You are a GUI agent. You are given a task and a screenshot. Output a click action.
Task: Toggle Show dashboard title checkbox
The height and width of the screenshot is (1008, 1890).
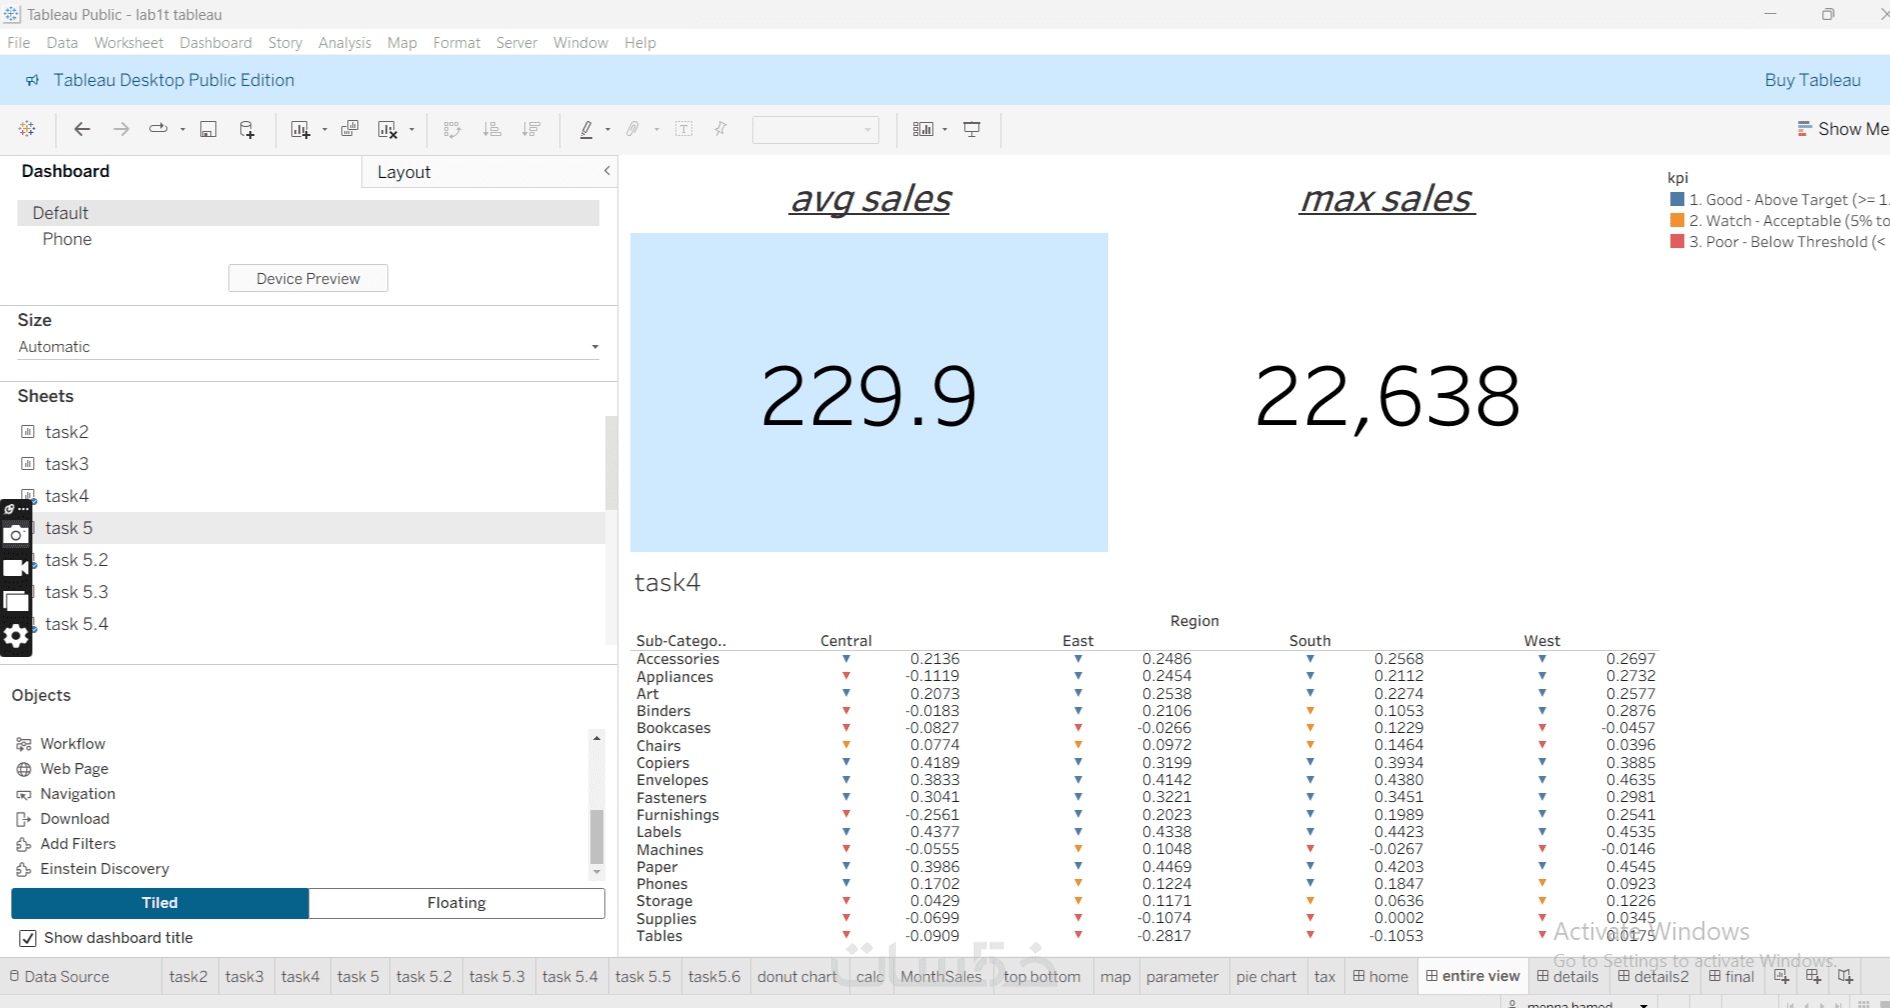(28, 938)
